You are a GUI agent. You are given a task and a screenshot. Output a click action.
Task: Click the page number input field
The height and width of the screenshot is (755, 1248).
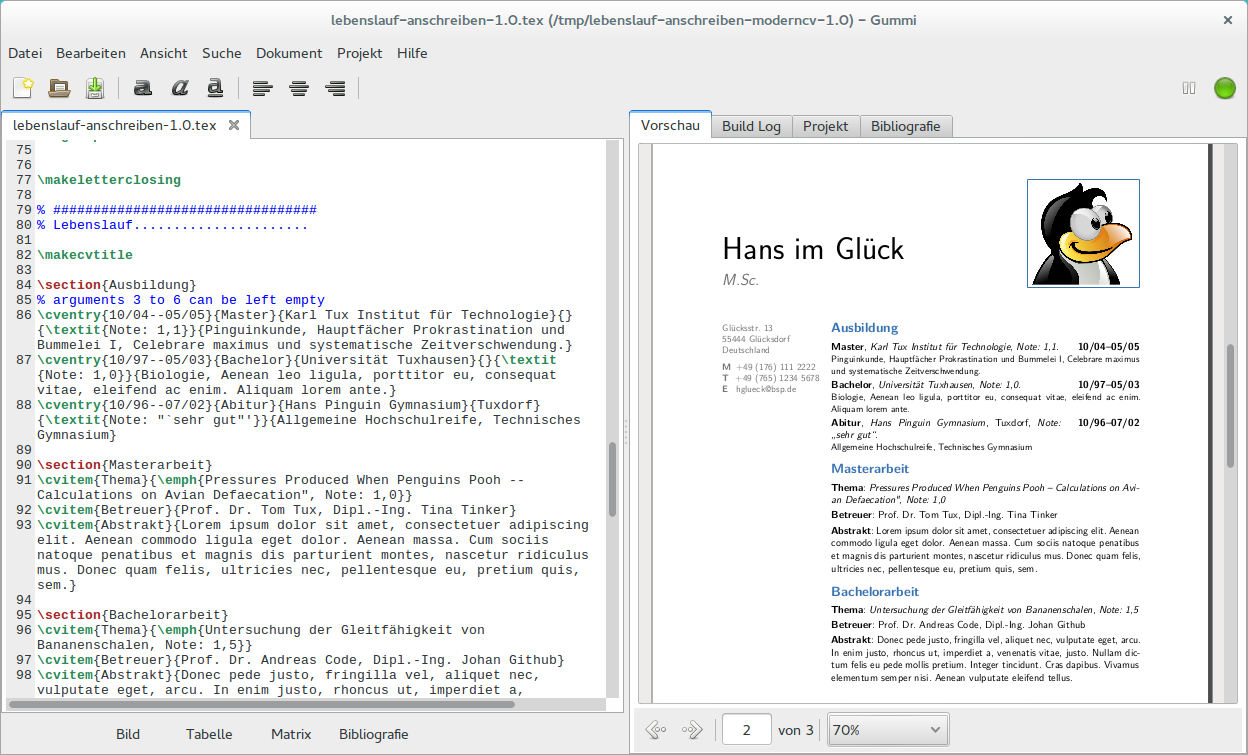click(x=746, y=730)
